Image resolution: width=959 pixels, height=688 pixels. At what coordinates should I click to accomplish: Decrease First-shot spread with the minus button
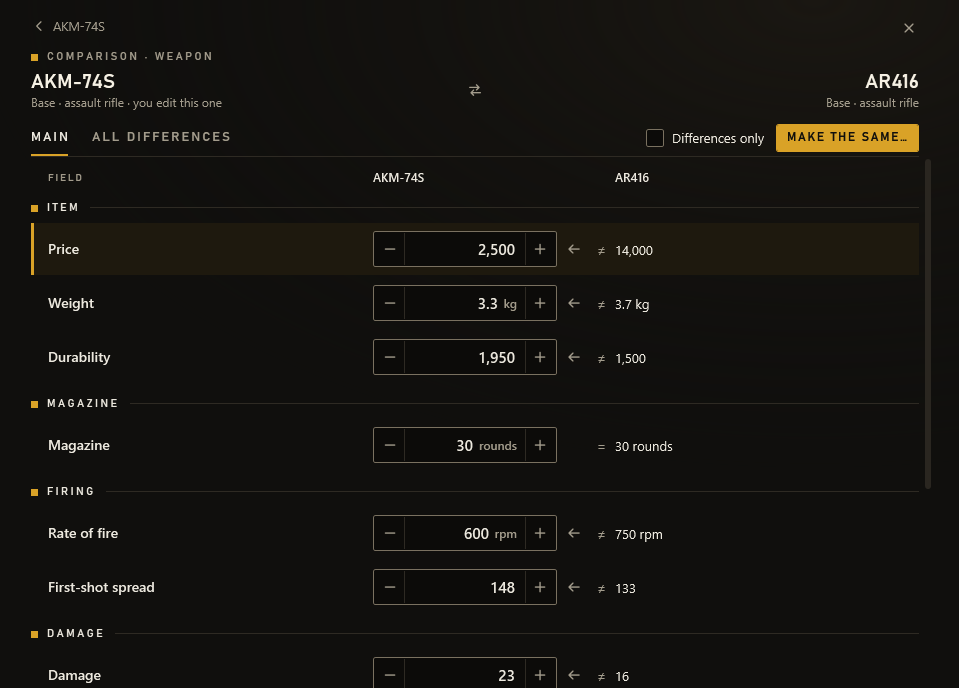tap(390, 586)
